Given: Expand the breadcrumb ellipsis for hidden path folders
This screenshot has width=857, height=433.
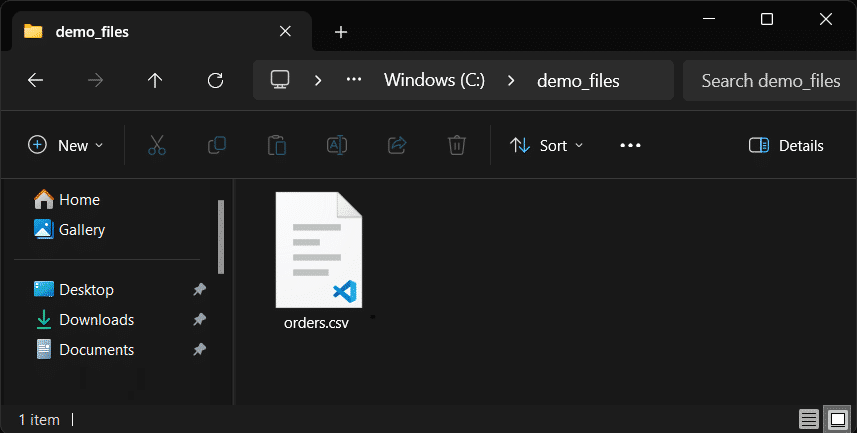Looking at the screenshot, I should [x=354, y=80].
